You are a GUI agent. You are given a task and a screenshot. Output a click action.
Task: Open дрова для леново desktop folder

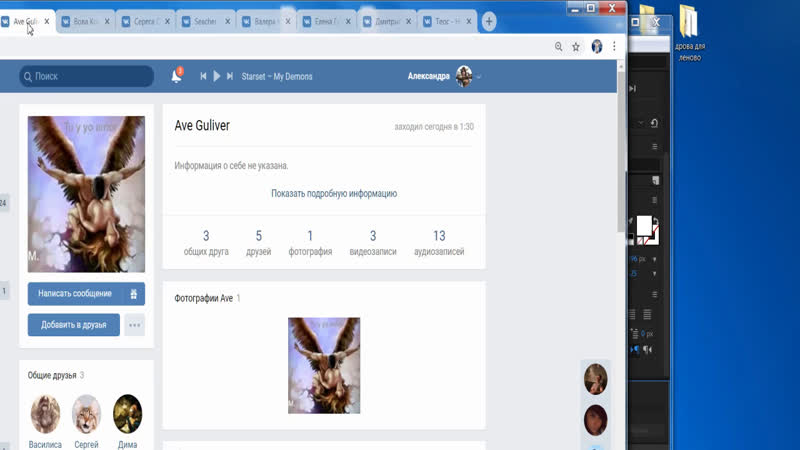coord(689,32)
